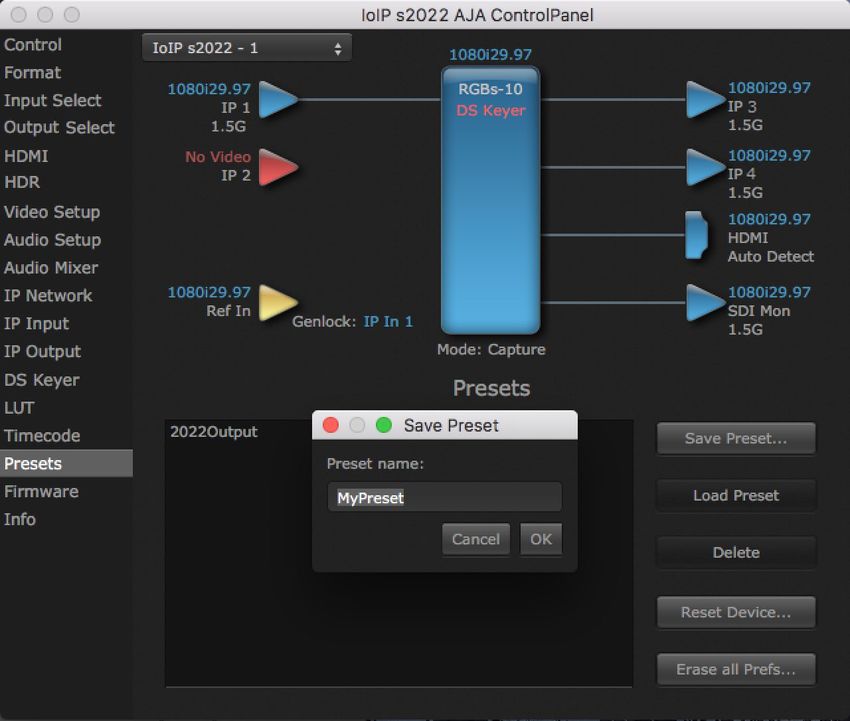Click the SDI Mon output triangle icon
This screenshot has width=850, height=721.
[x=705, y=302]
